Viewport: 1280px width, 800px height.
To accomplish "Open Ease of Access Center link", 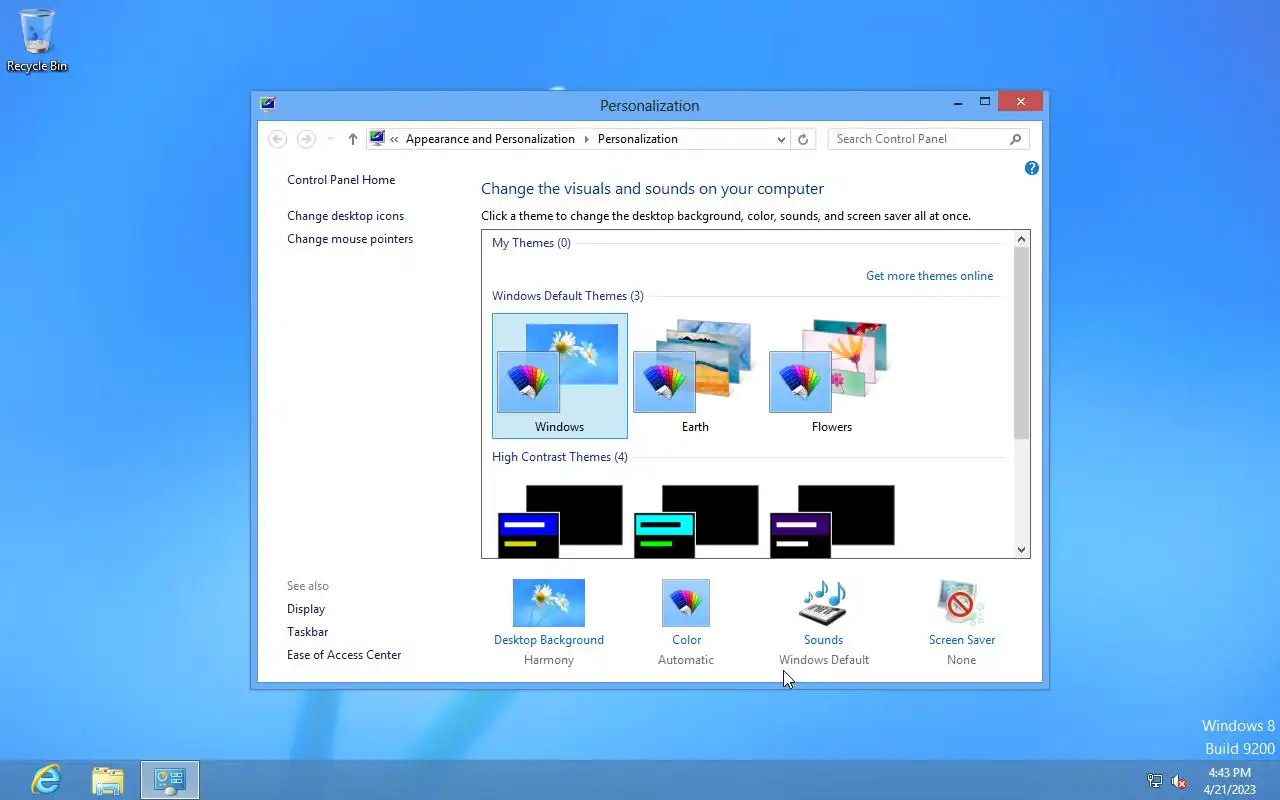I will 344,655.
